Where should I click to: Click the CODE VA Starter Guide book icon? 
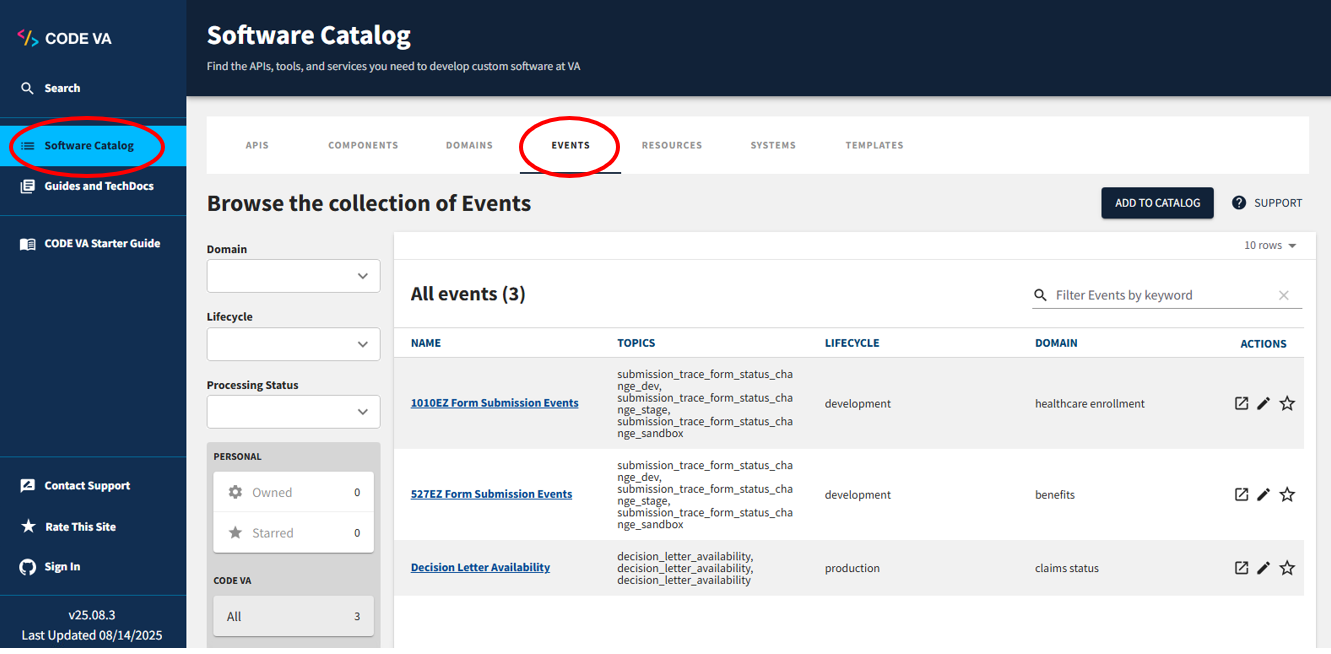click(27, 244)
